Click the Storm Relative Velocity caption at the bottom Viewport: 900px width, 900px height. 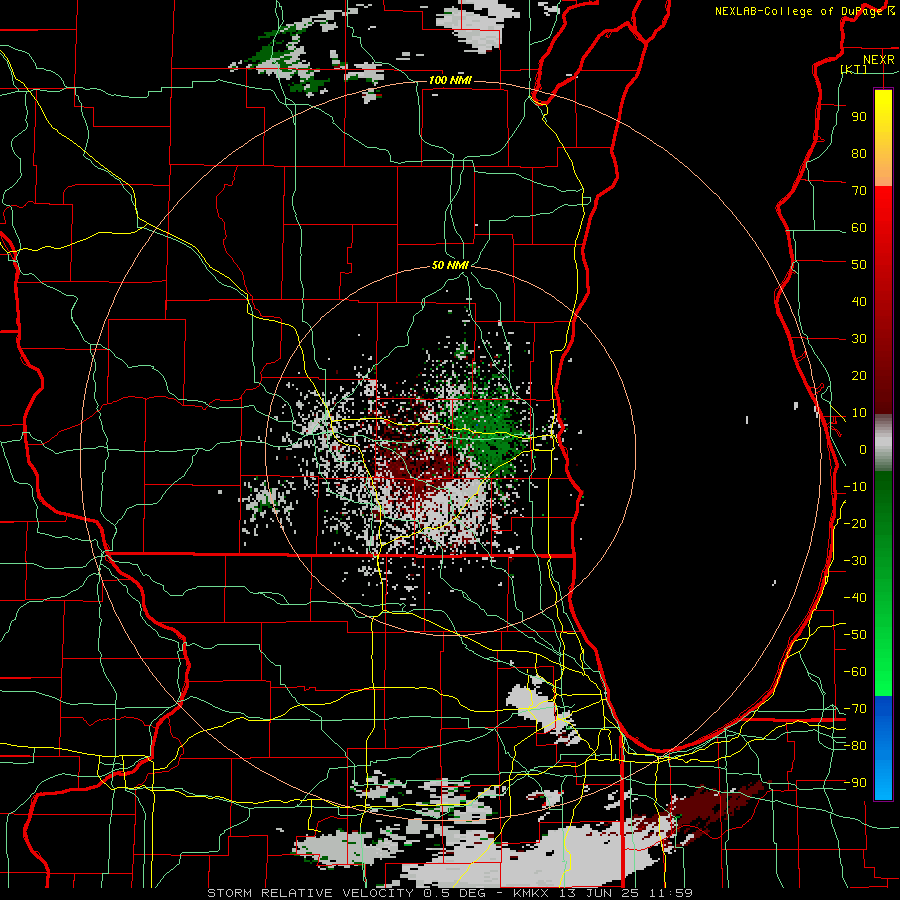[x=450, y=893]
